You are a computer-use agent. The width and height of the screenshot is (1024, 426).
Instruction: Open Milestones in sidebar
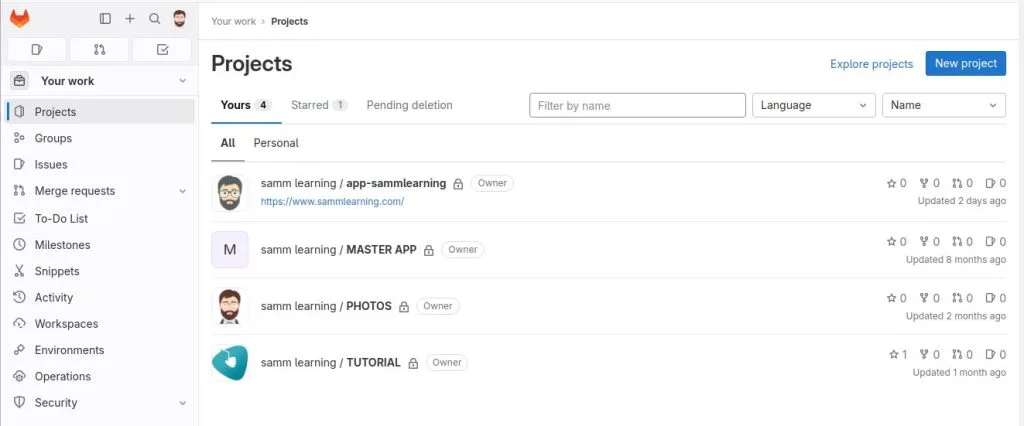pos(101,244)
